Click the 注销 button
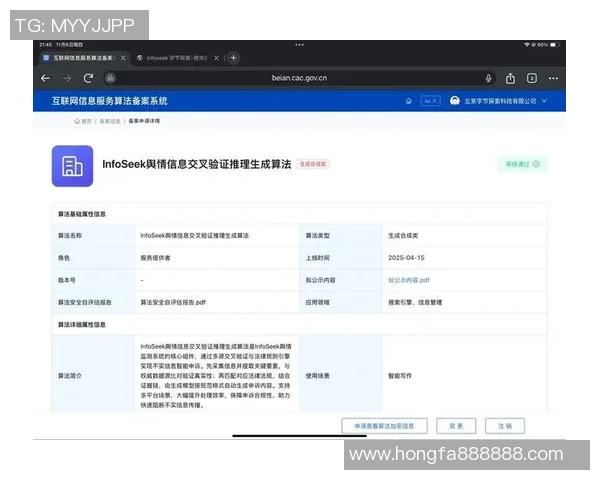 click(505, 426)
